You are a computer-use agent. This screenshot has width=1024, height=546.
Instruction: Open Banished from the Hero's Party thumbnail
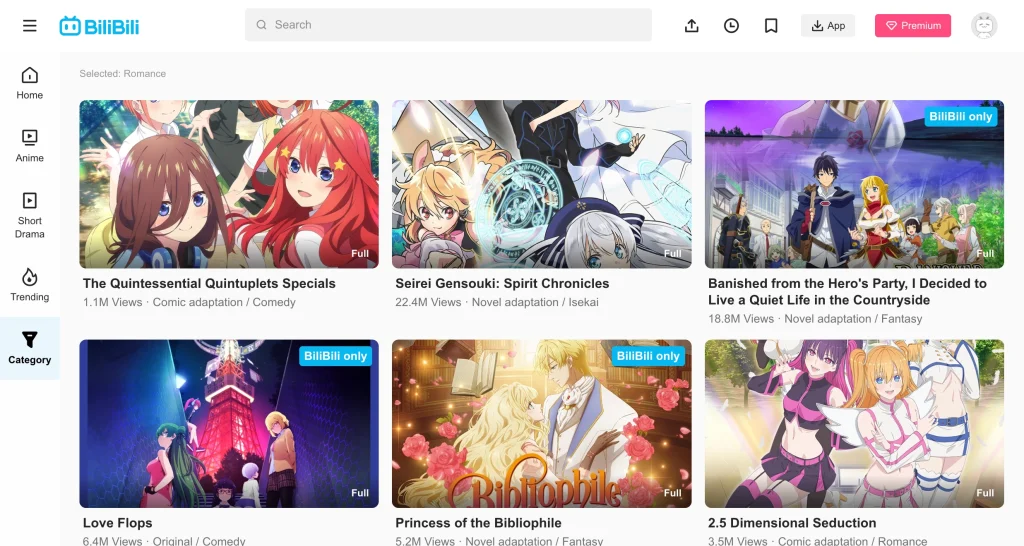tap(854, 184)
